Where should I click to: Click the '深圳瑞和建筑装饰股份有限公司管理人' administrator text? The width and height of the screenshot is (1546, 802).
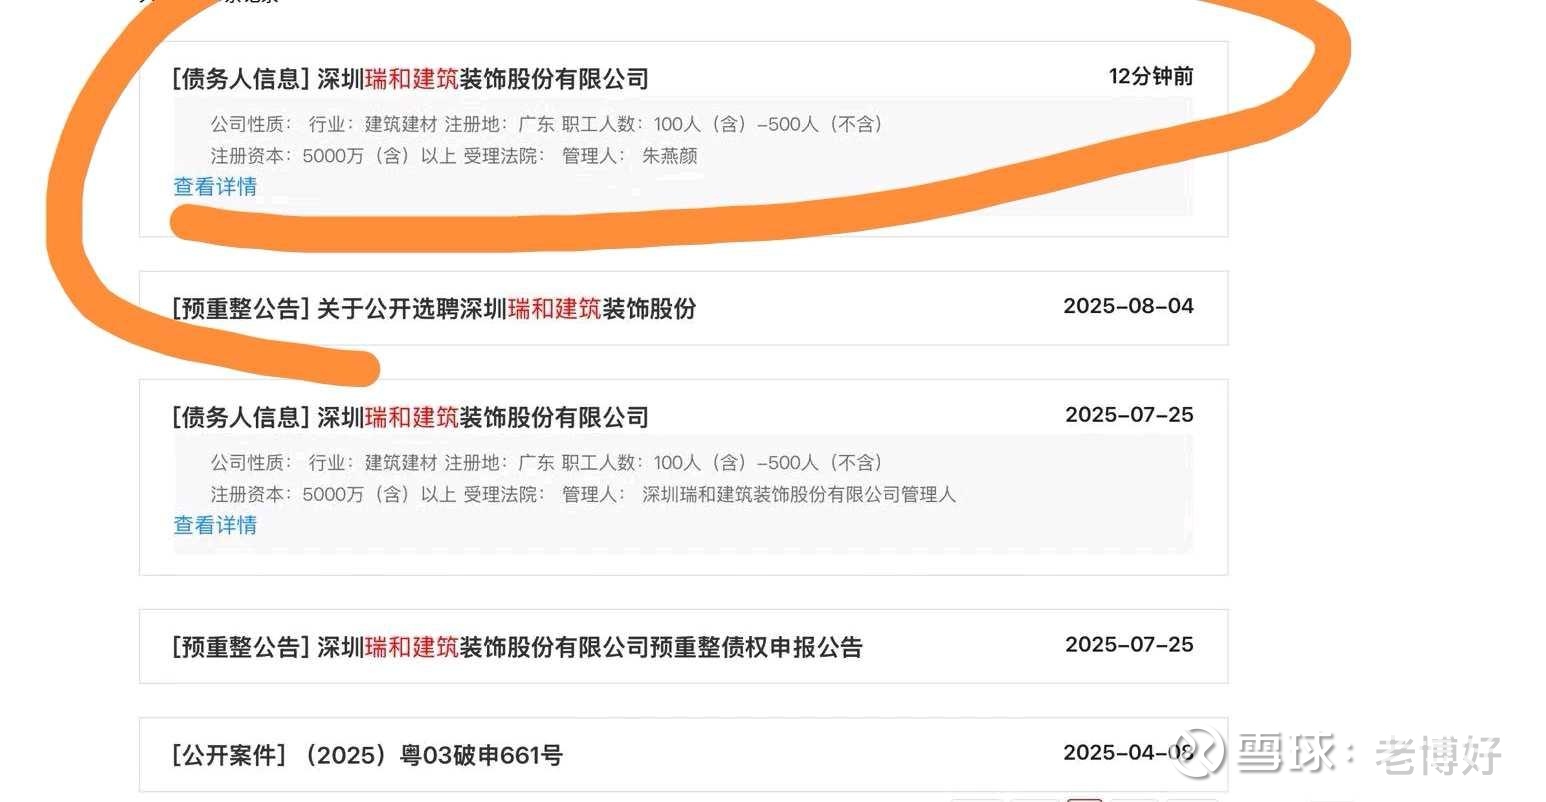(799, 494)
